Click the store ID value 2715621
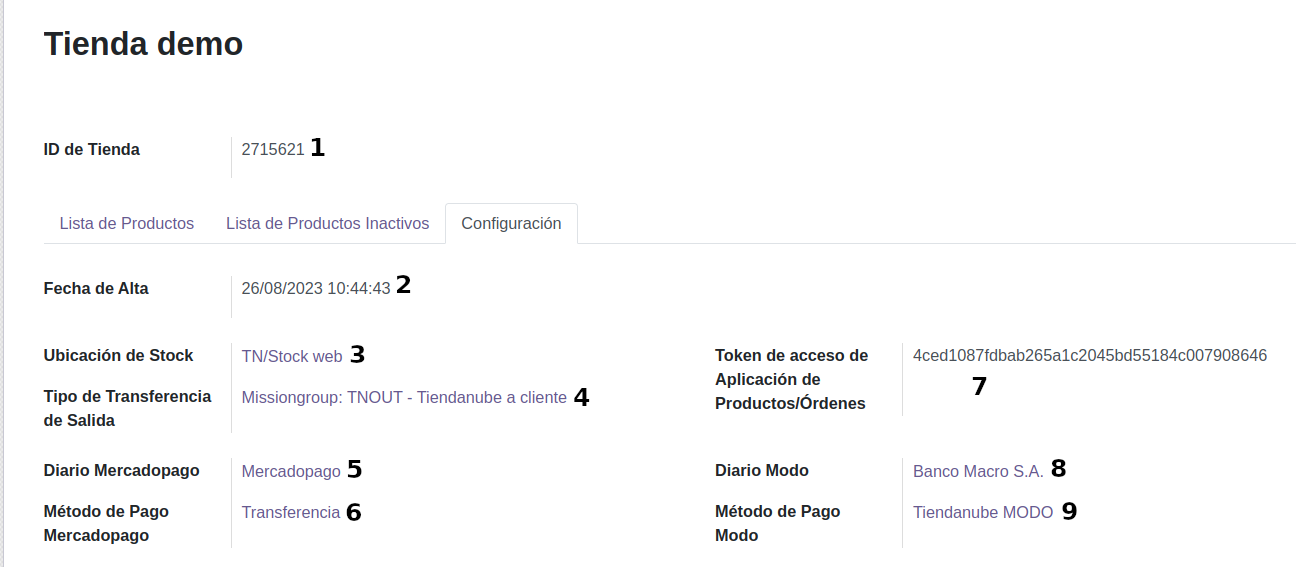The image size is (1296, 567). click(x=273, y=150)
